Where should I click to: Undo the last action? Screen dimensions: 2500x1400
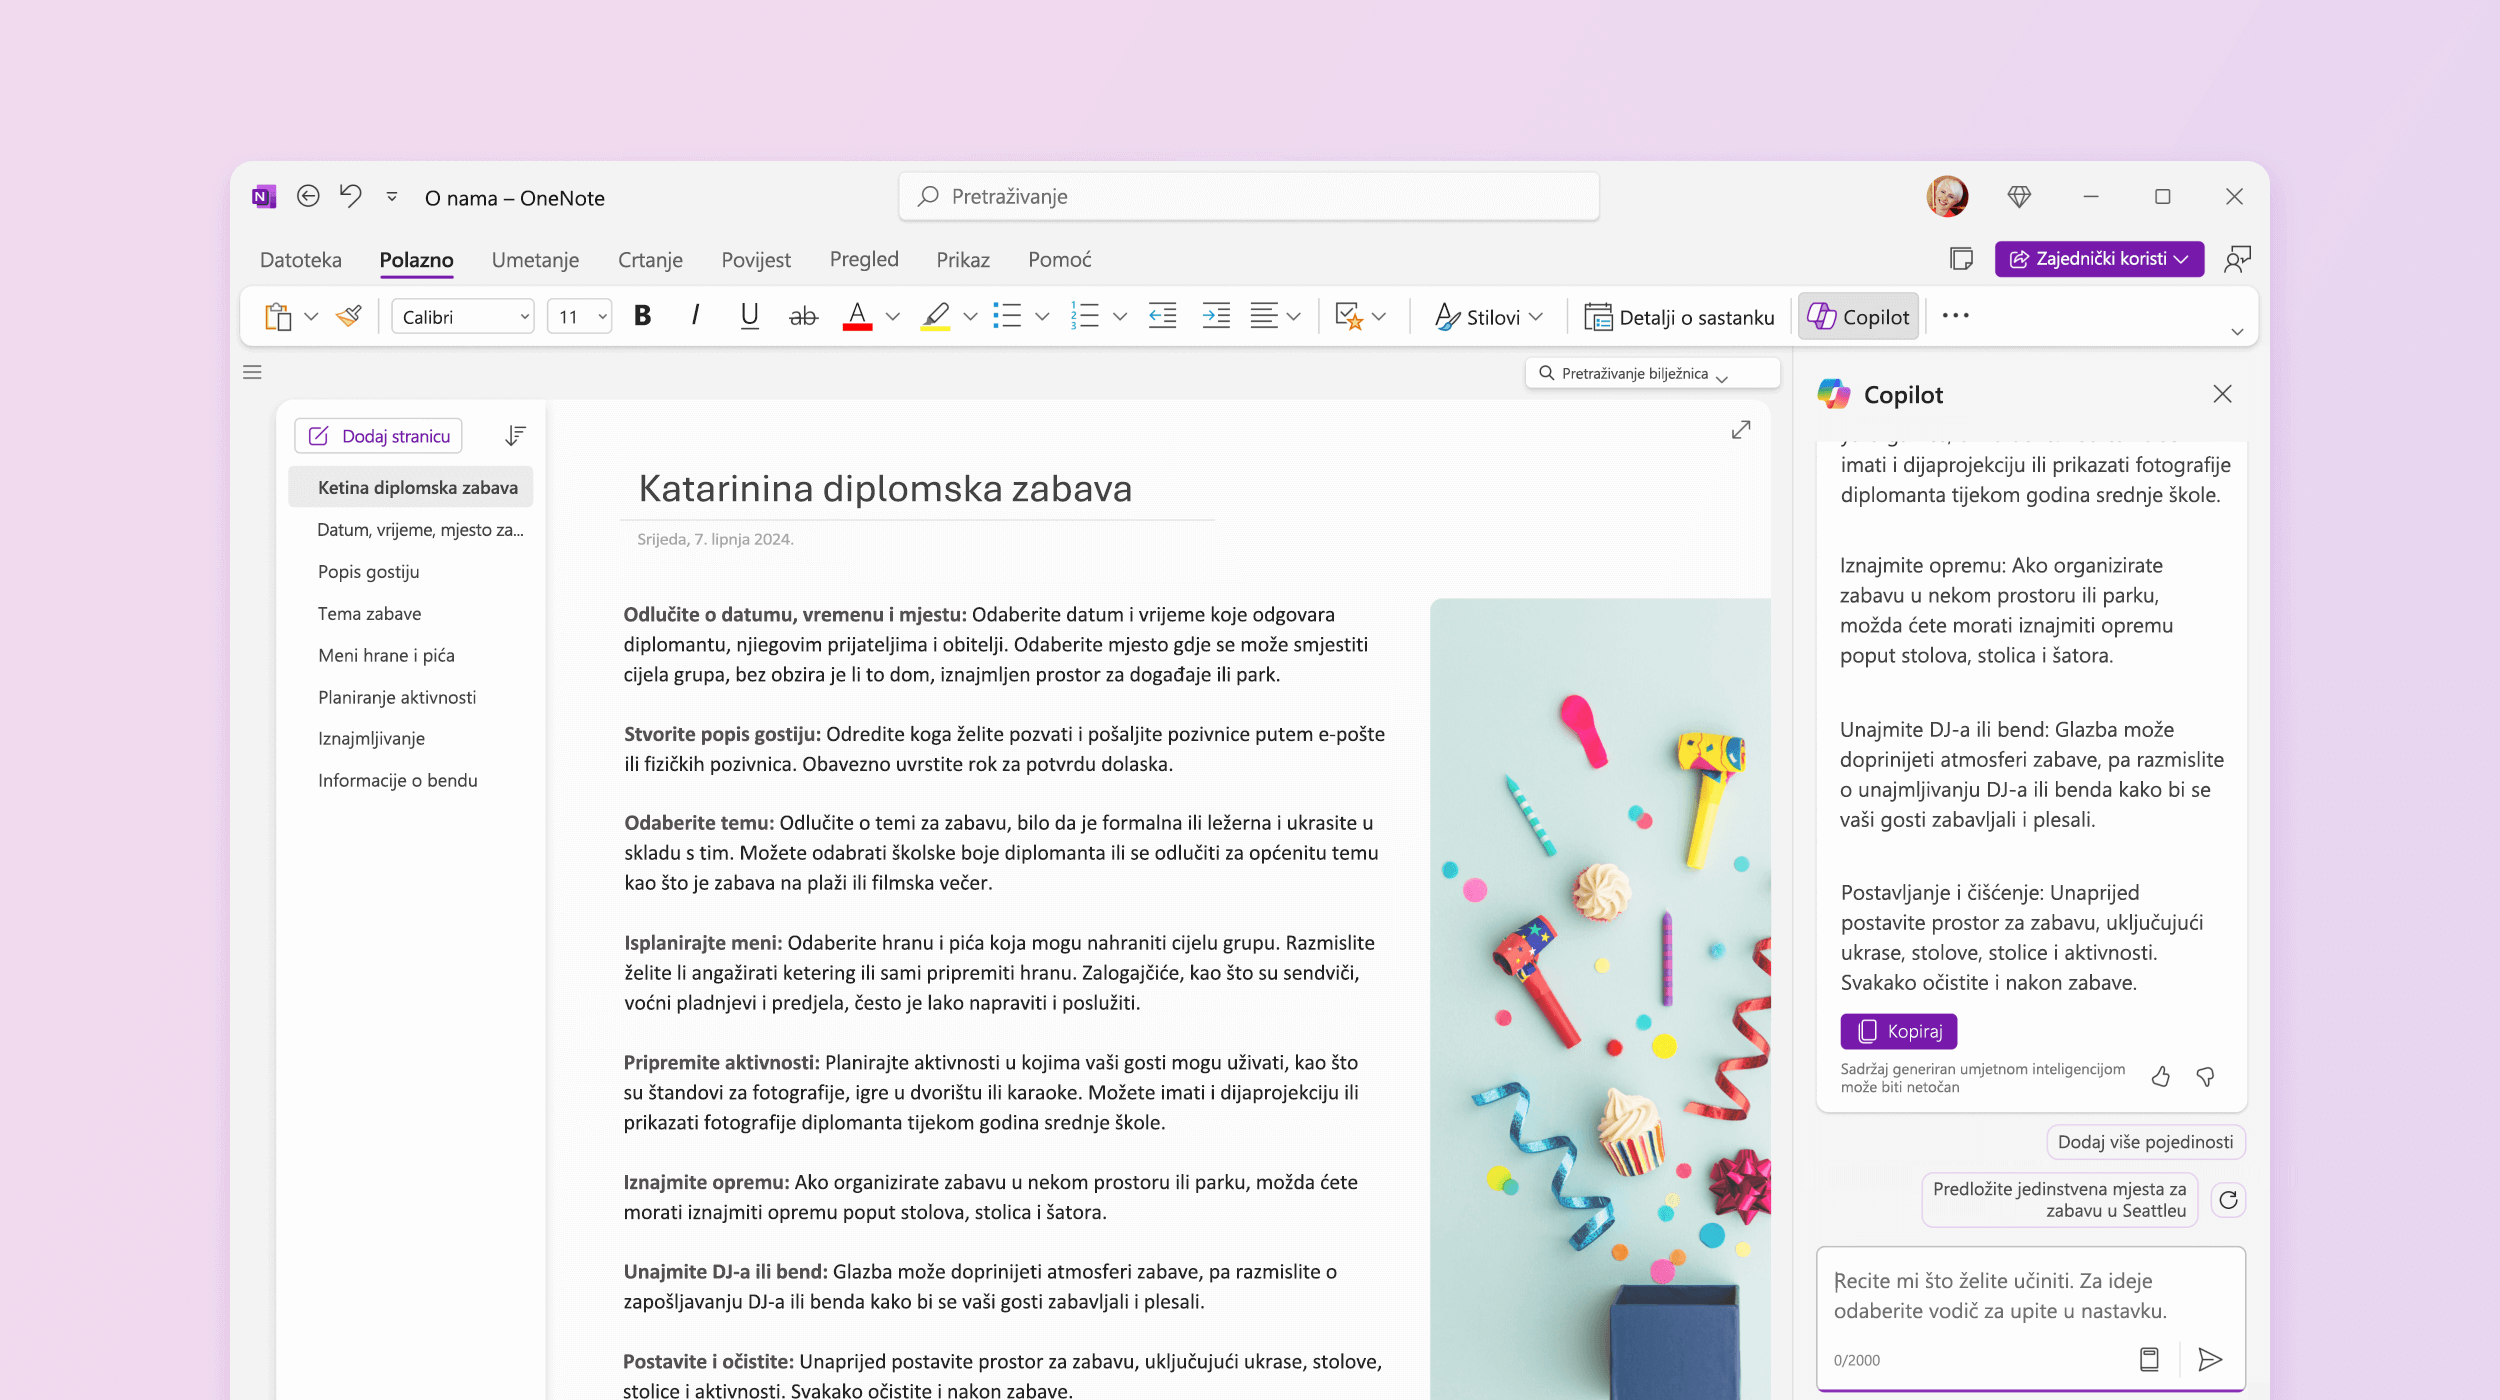coord(350,196)
